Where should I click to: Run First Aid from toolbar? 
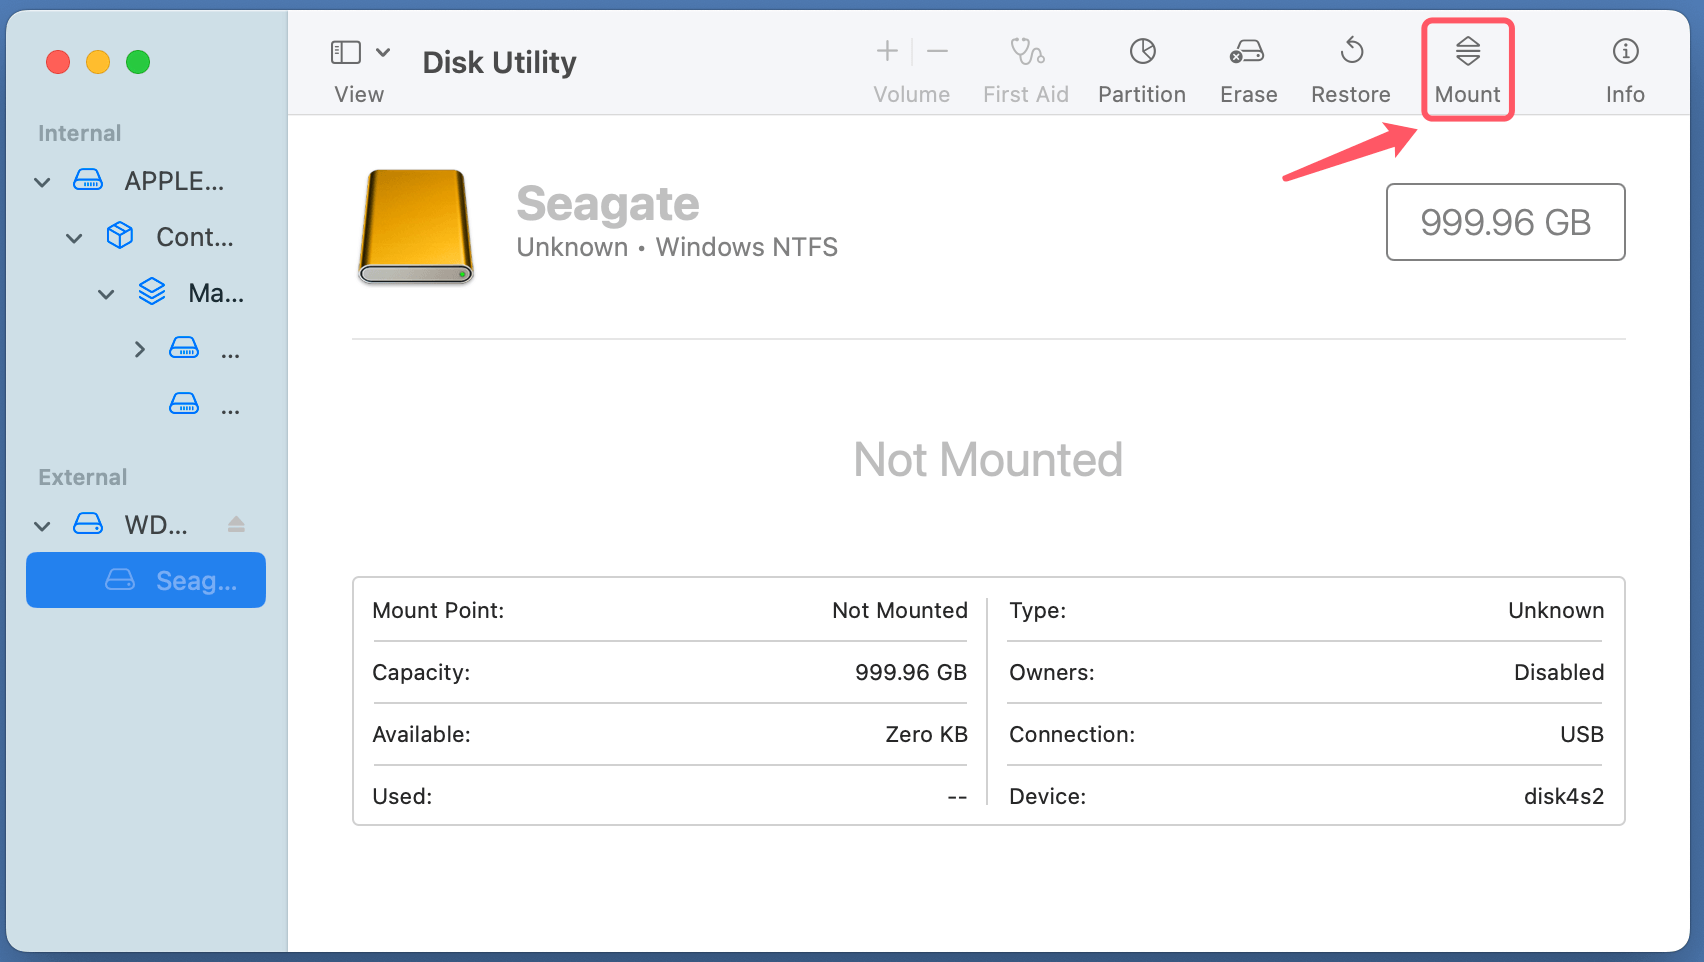(x=1026, y=52)
